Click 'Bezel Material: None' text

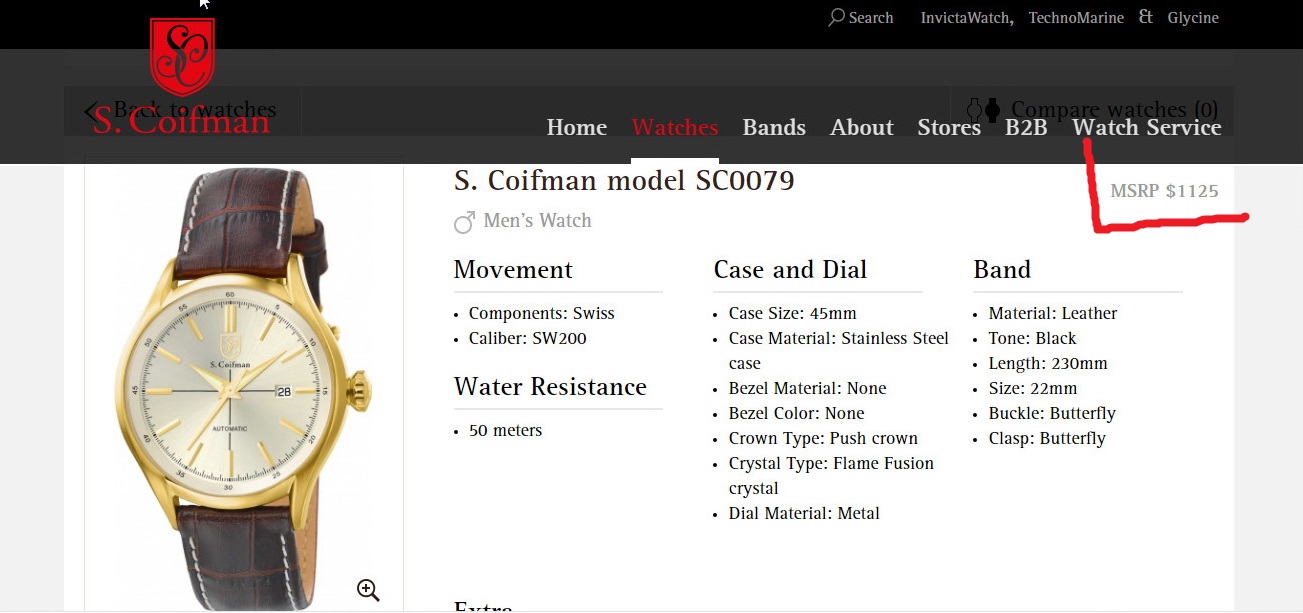point(808,388)
